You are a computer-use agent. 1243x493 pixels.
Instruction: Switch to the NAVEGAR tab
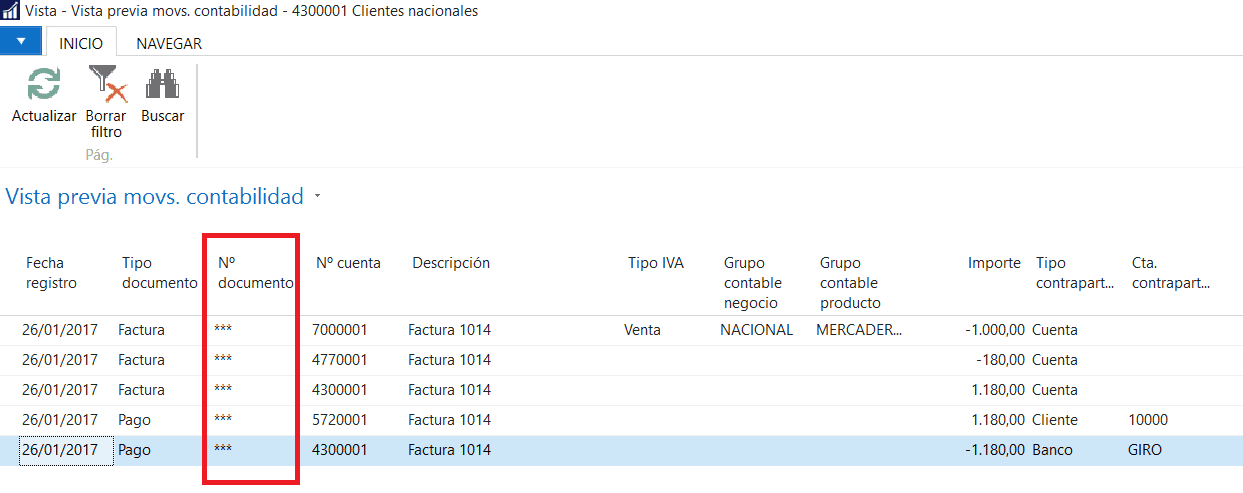(x=169, y=43)
